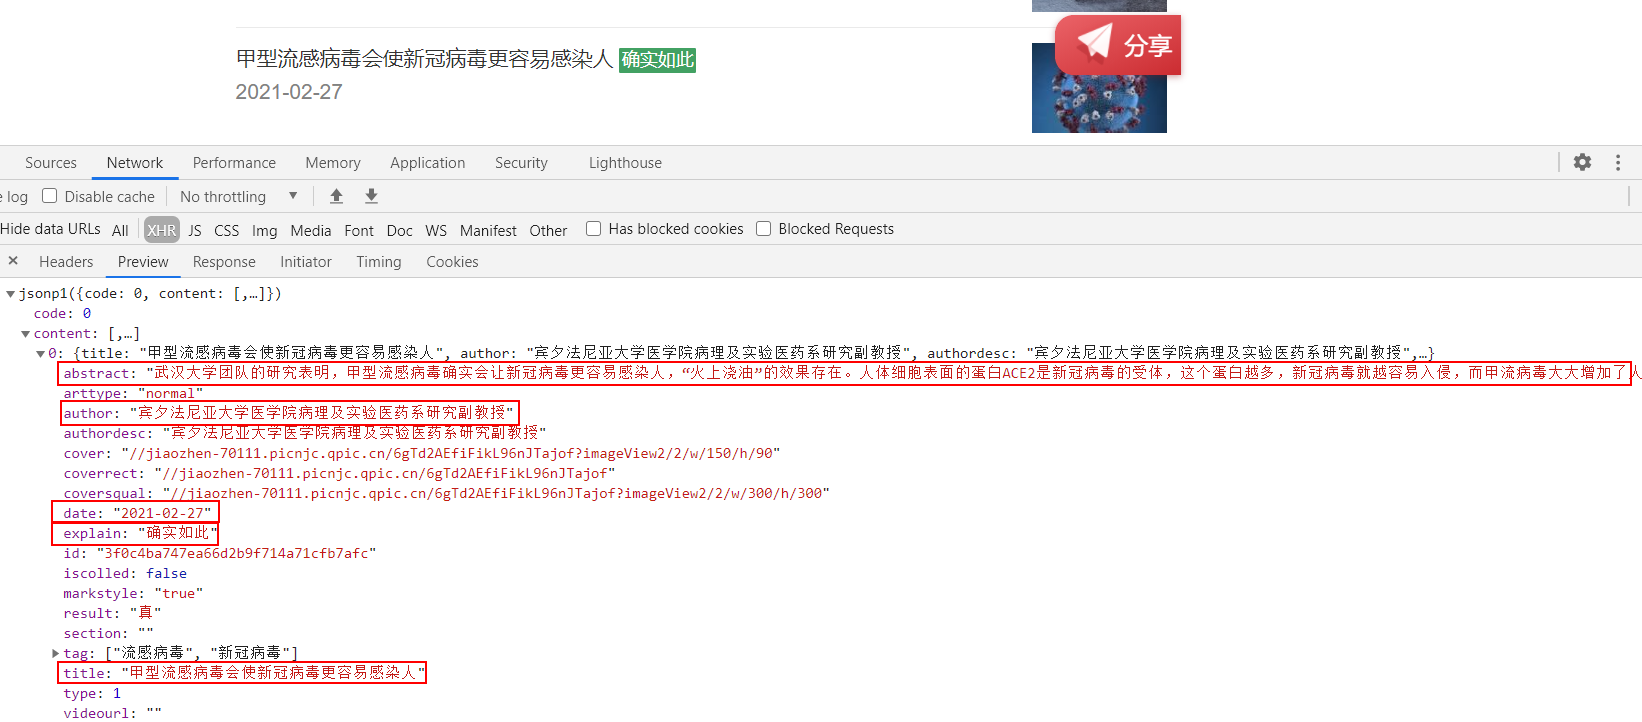This screenshot has width=1642, height=722.
Task: Select the arttype: "normal" row
Action: click(133, 394)
